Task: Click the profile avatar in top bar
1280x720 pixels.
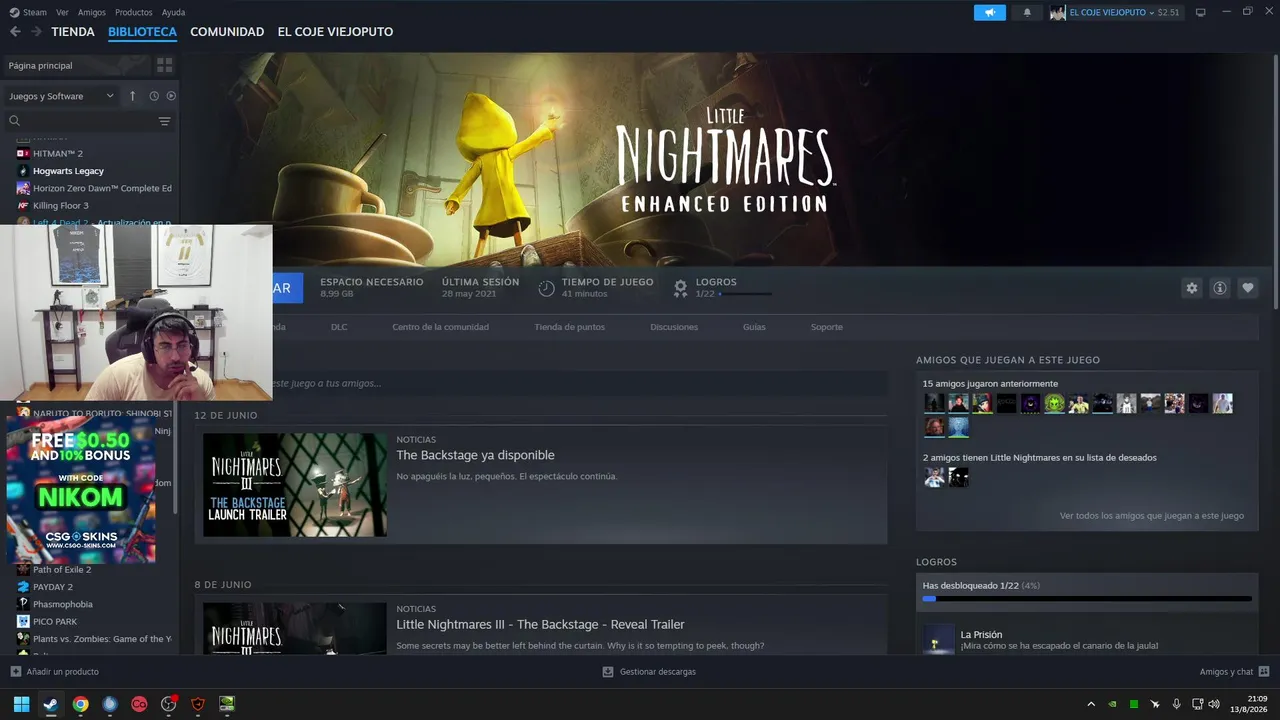Action: click(x=1058, y=12)
